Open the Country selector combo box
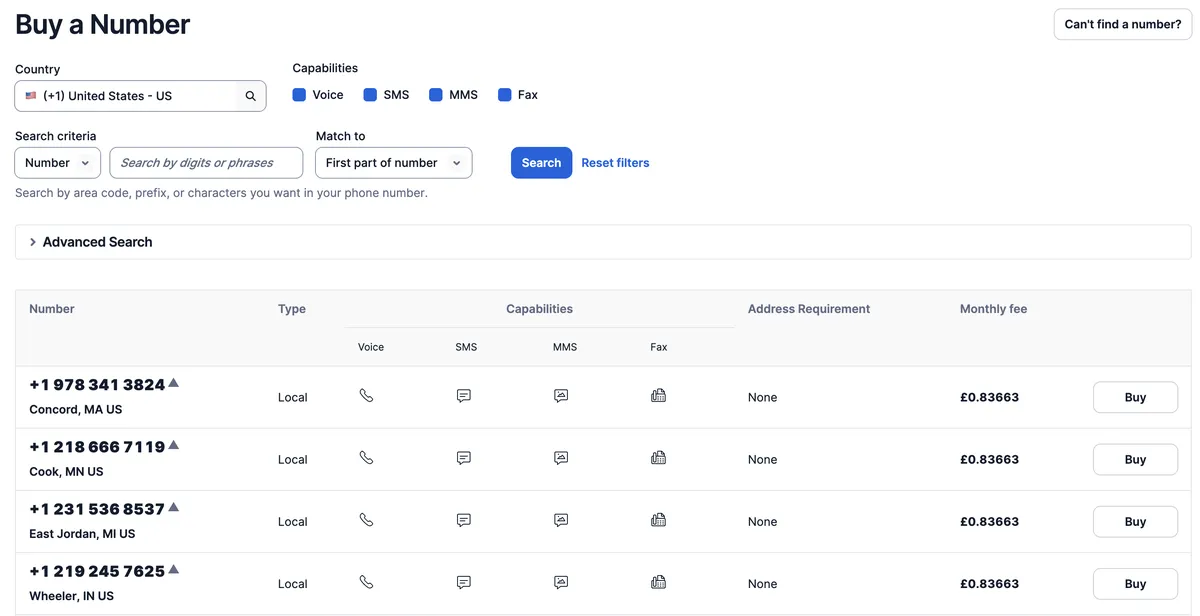Screen dimensions: 1200x616 (x=140, y=96)
